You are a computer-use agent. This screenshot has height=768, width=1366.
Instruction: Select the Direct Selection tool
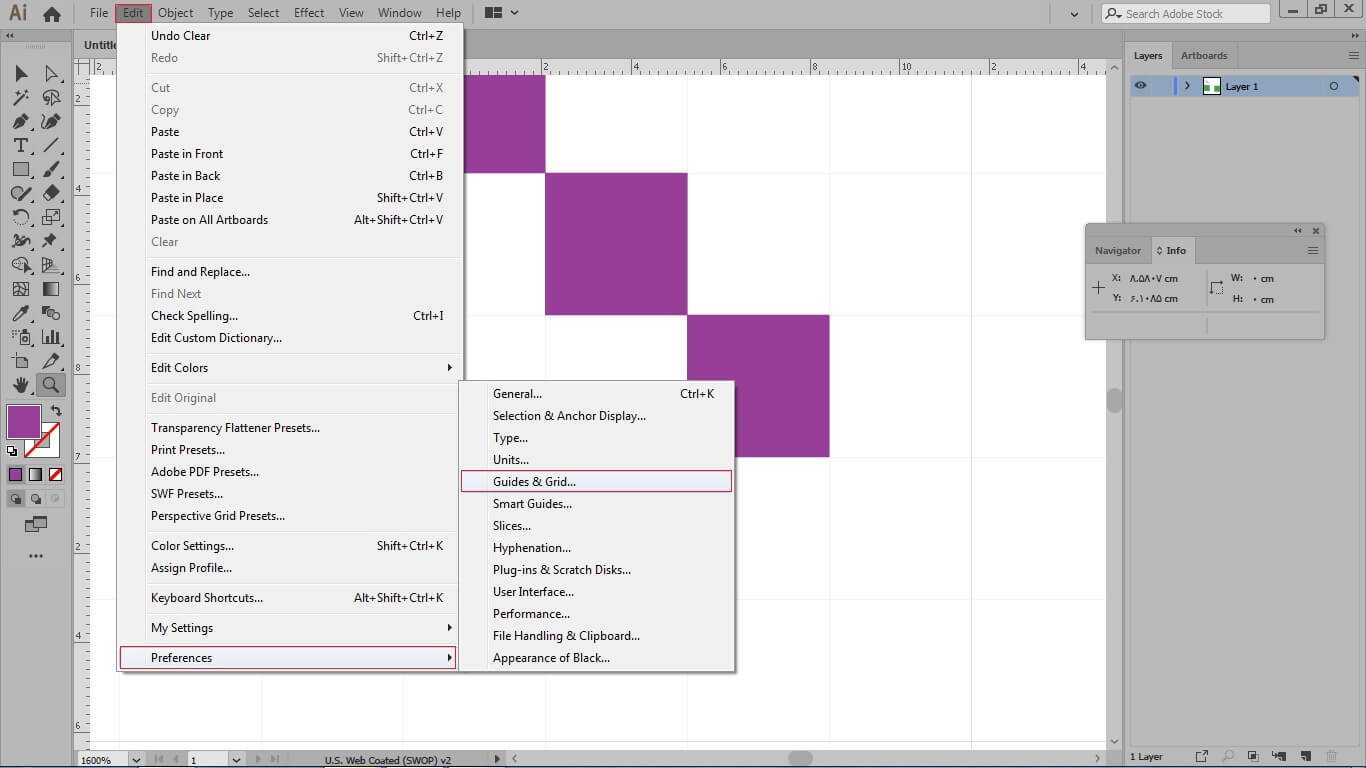pyautogui.click(x=51, y=74)
